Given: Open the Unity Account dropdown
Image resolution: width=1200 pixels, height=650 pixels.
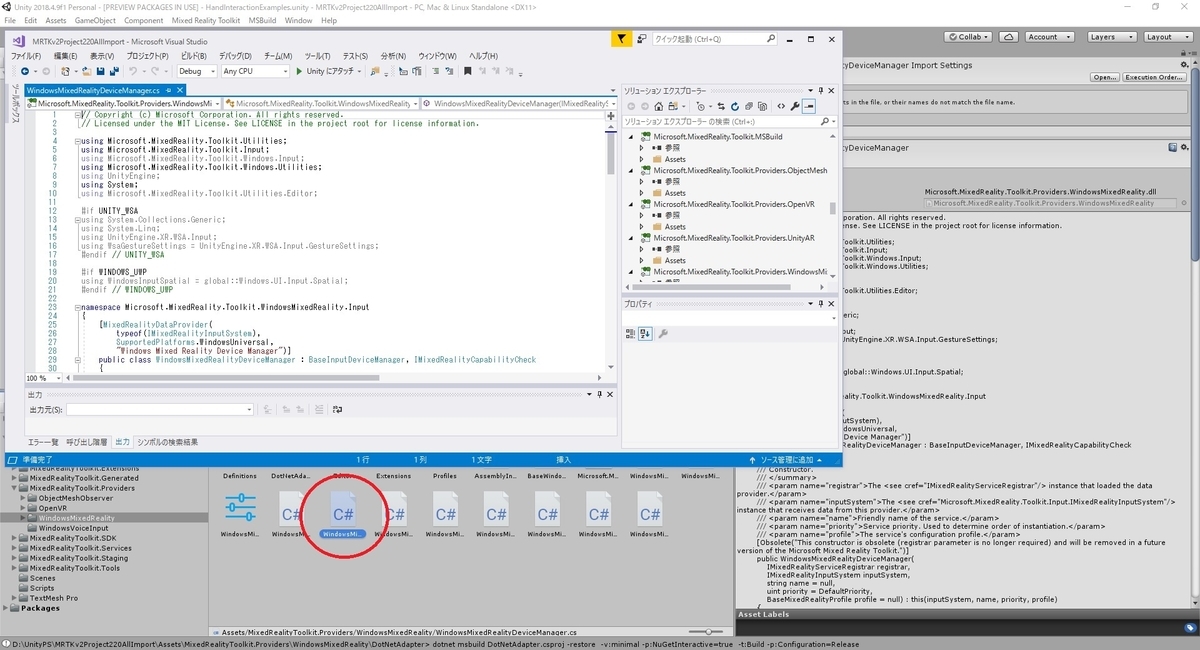Looking at the screenshot, I should [1050, 37].
